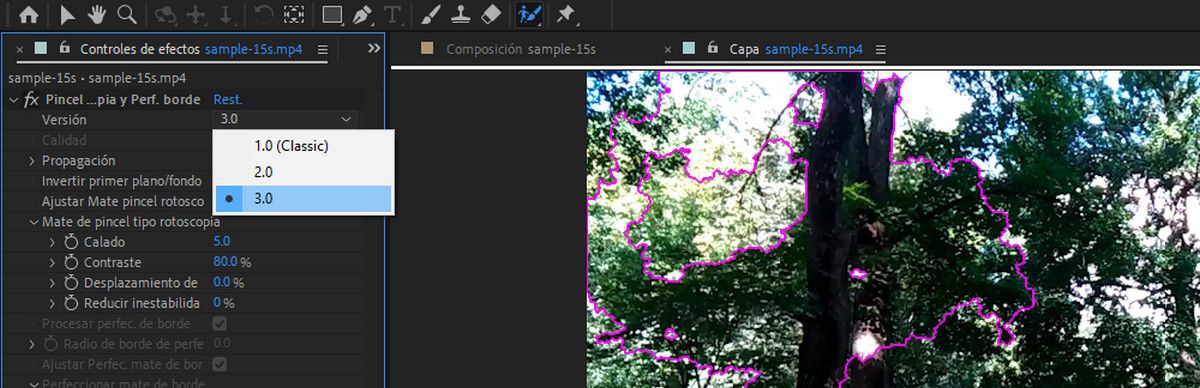The height and width of the screenshot is (388, 1200).
Task: Choose version 3.0 option
Action: (304, 199)
